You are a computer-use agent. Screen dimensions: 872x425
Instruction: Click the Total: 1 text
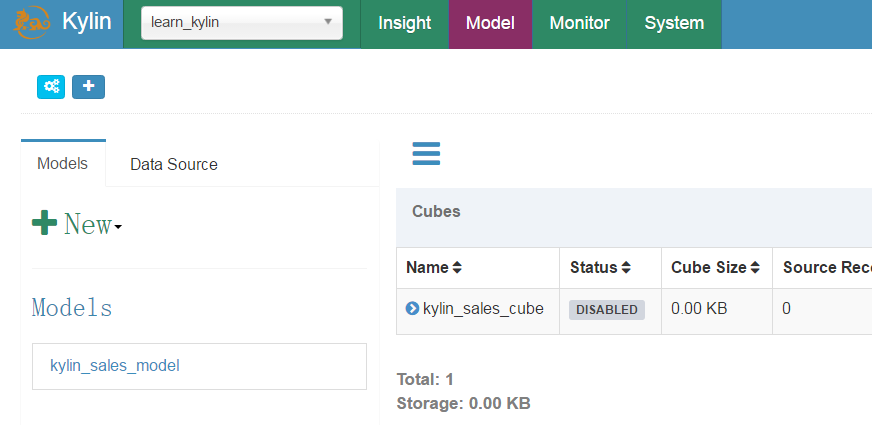pyautogui.click(x=425, y=379)
